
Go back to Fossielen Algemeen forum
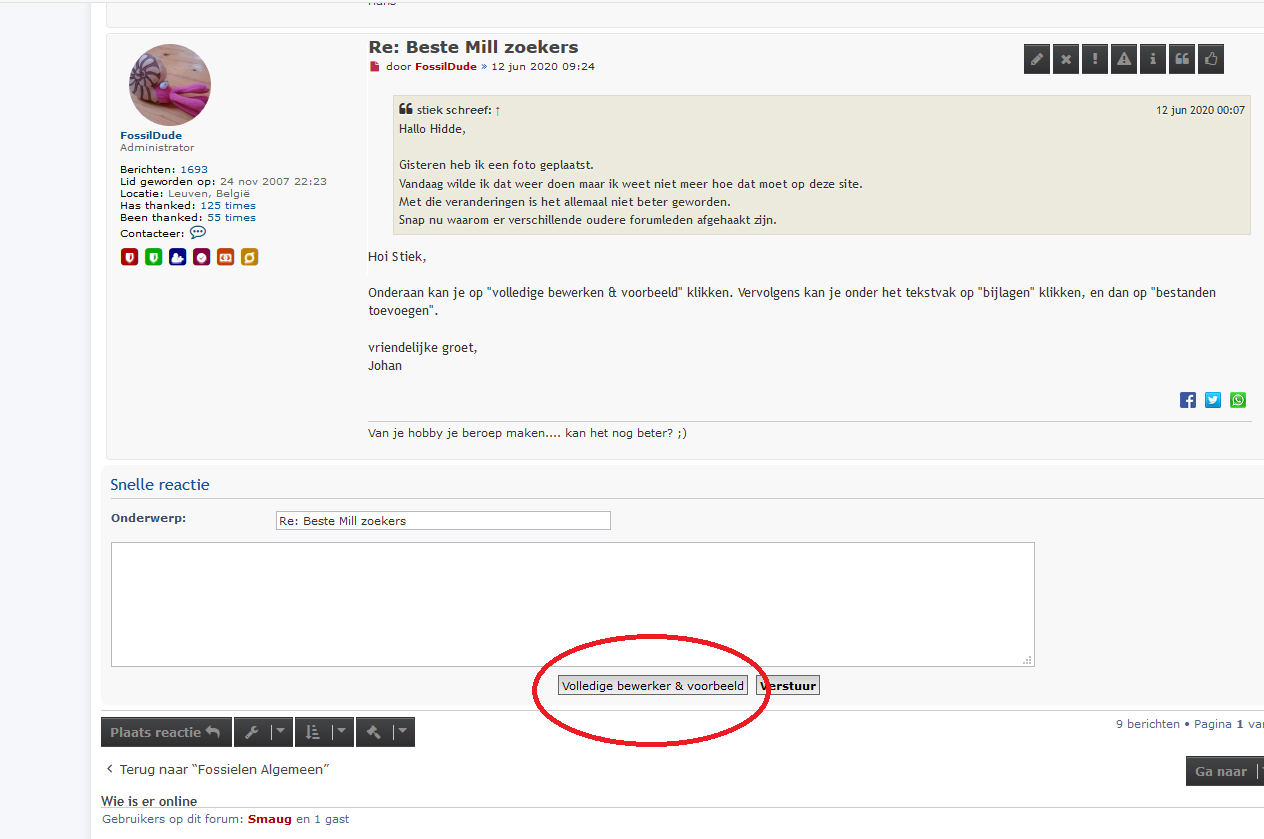pos(217,770)
